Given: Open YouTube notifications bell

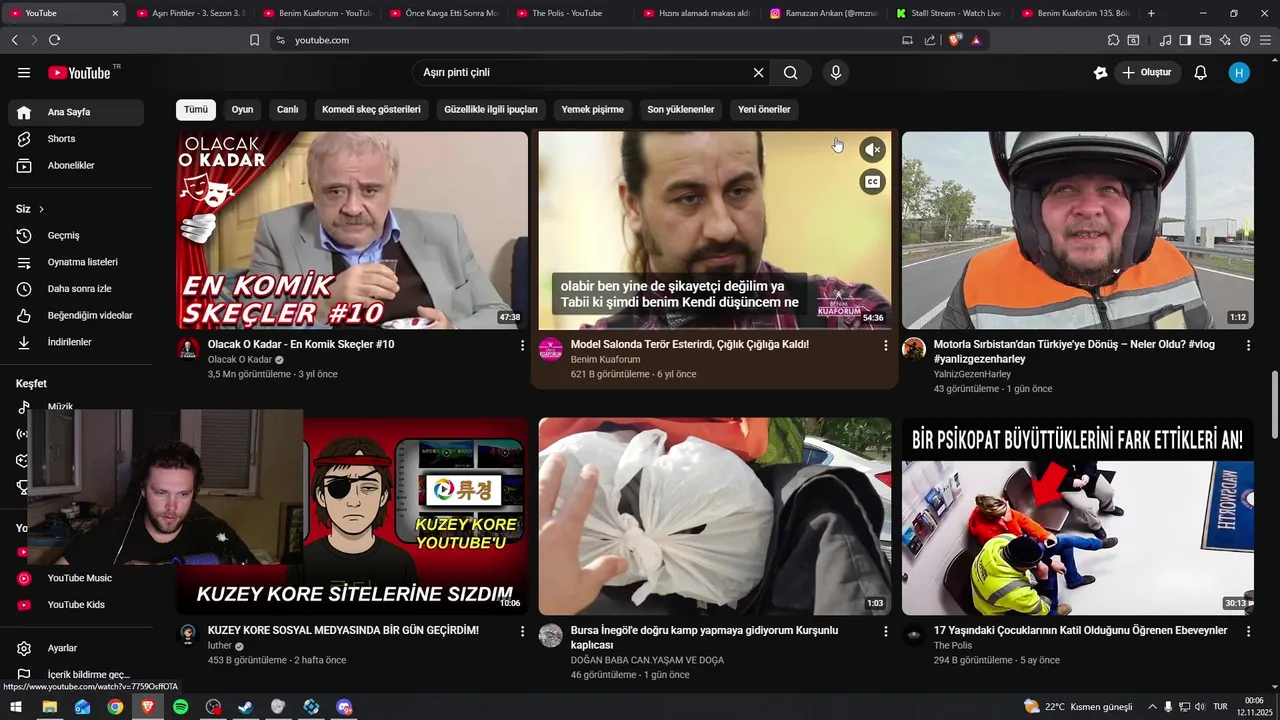Looking at the screenshot, I should click(1201, 72).
